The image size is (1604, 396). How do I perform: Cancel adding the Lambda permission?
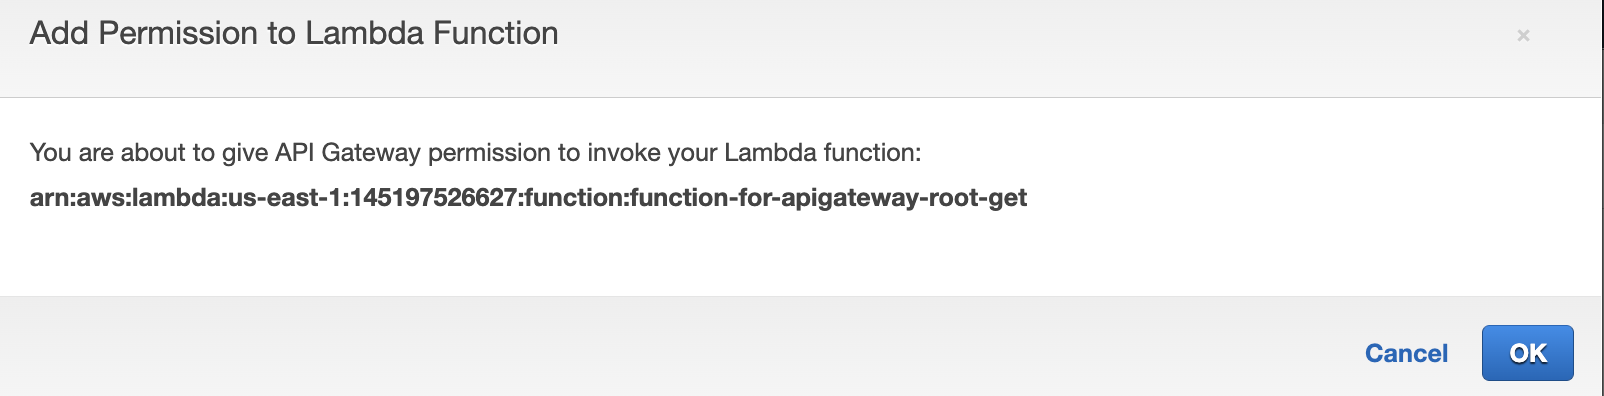pos(1406,353)
